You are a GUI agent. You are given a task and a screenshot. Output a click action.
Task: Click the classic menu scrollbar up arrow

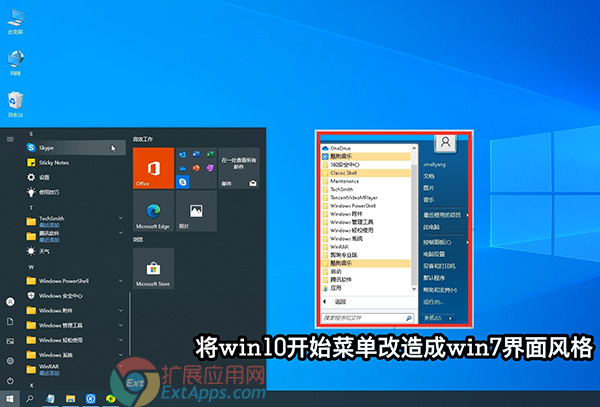[x=414, y=148]
